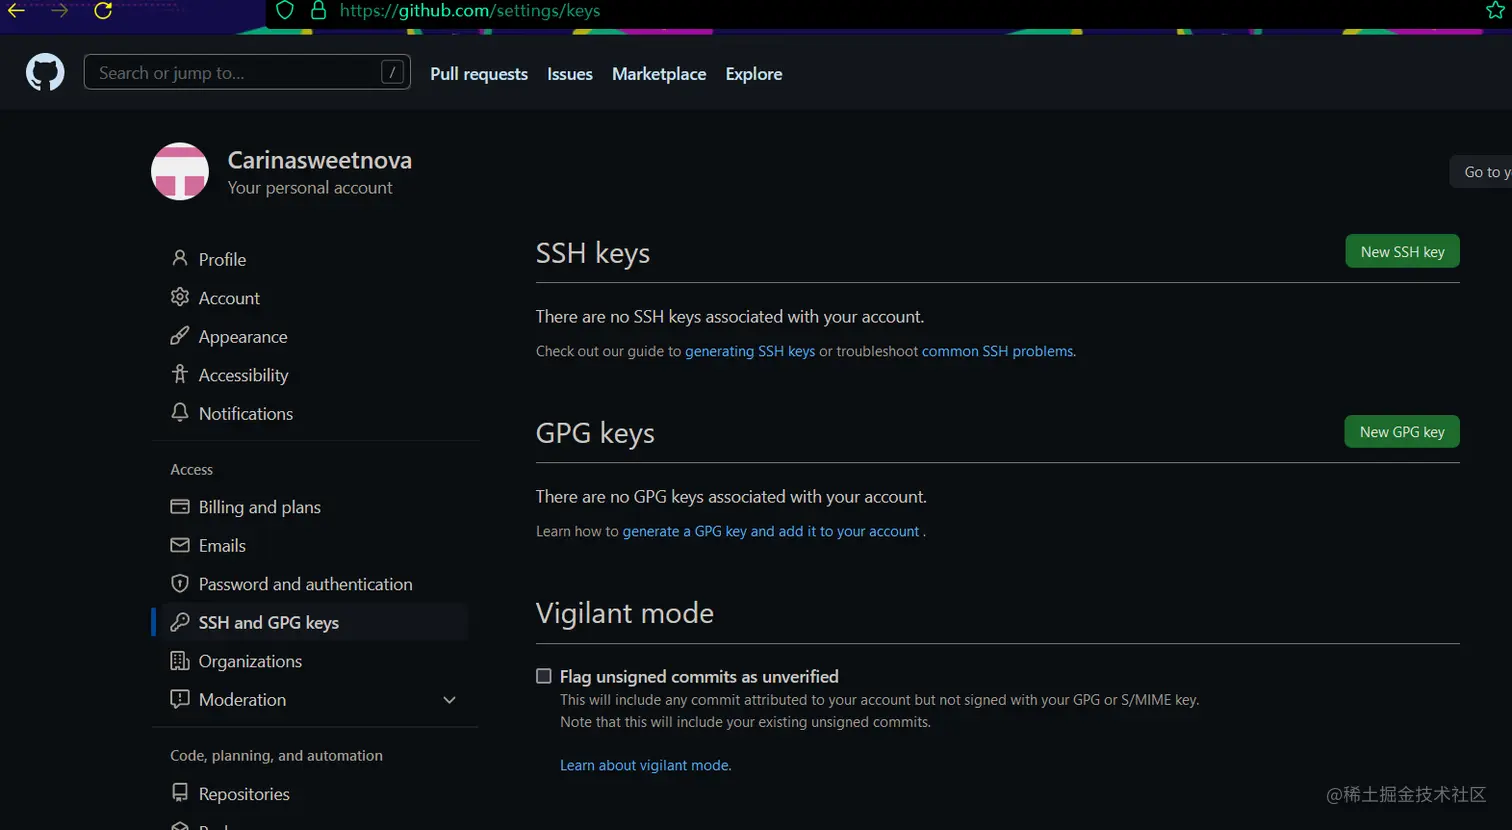Viewport: 1512px width, 830px height.
Task: Click the slash shortcut icon in search
Action: (392, 72)
